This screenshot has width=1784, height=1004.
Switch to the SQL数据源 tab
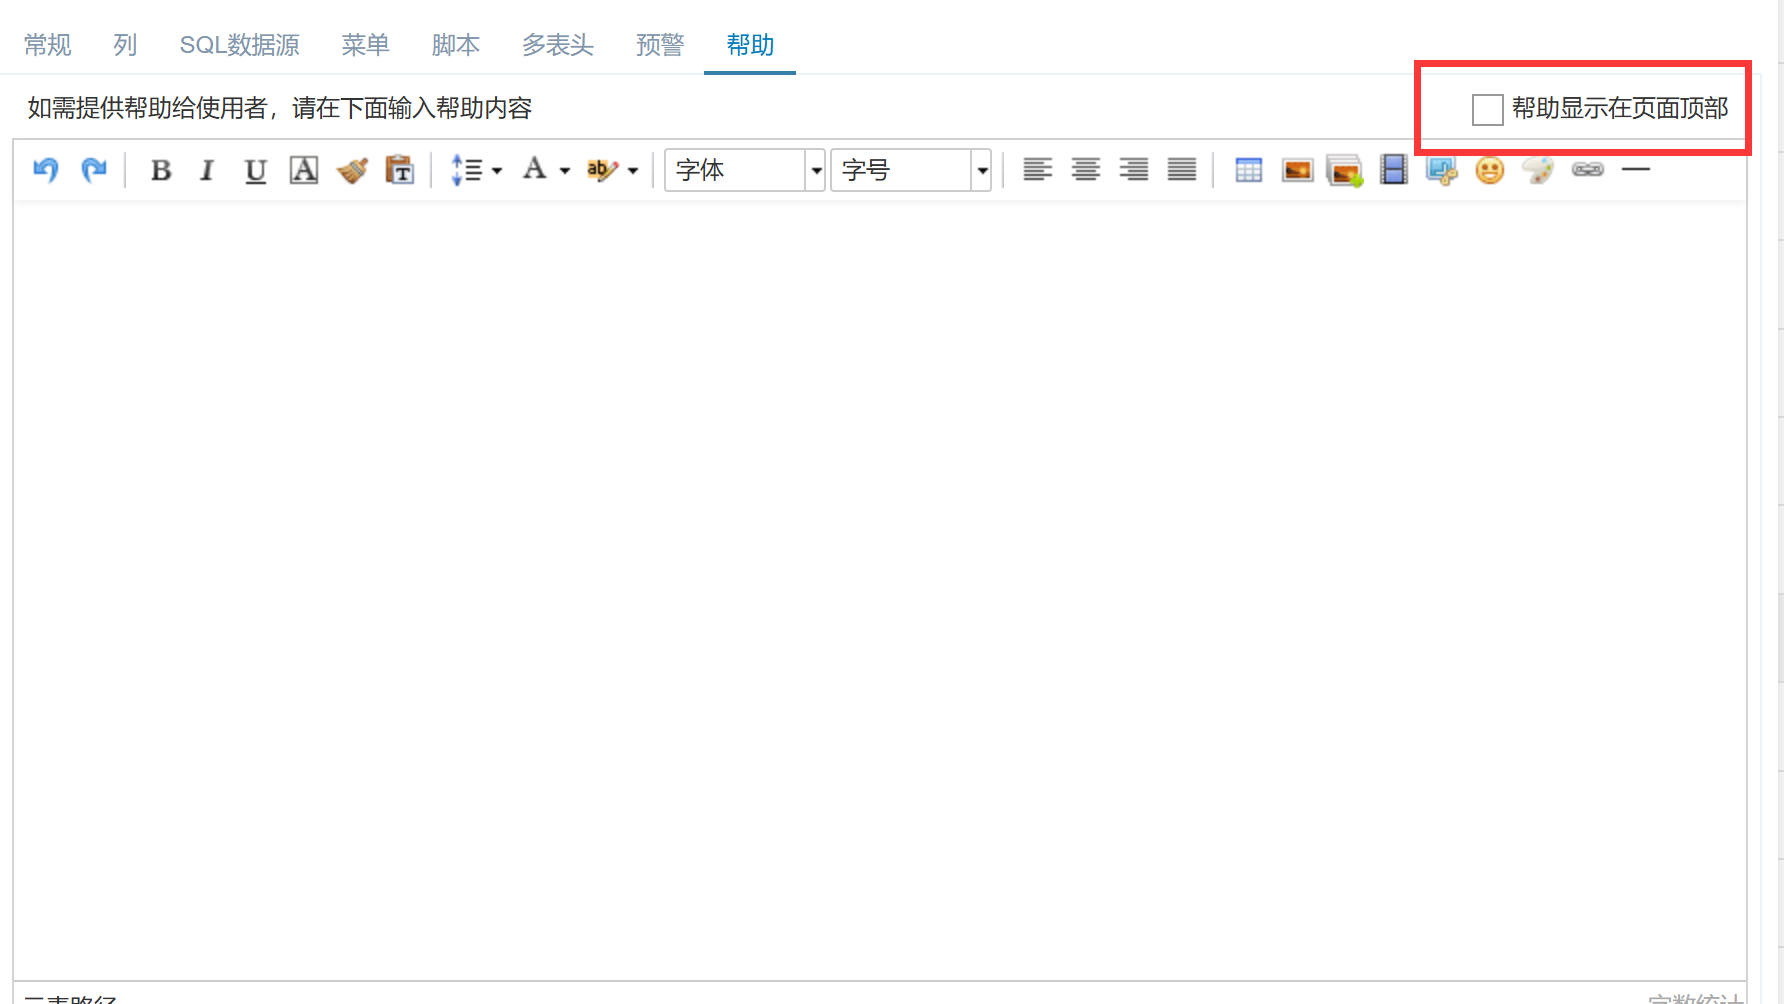pyautogui.click(x=239, y=45)
